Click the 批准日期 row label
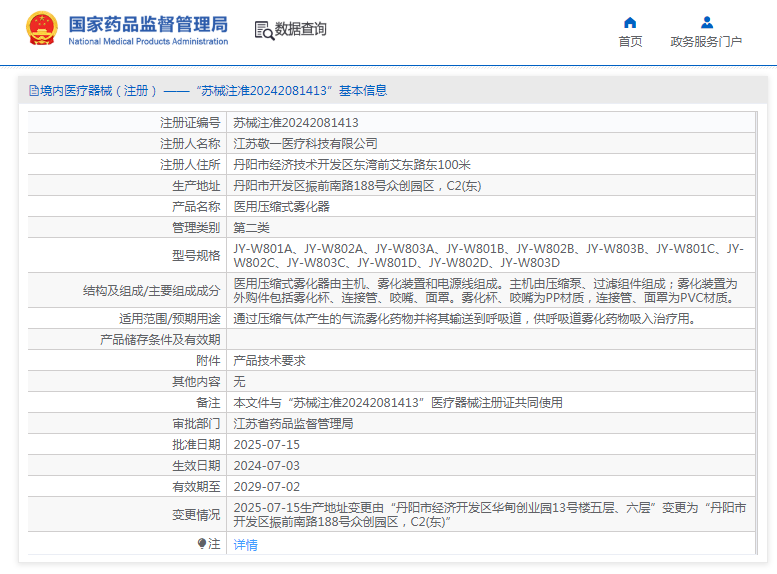This screenshot has width=777, height=574. (196, 445)
